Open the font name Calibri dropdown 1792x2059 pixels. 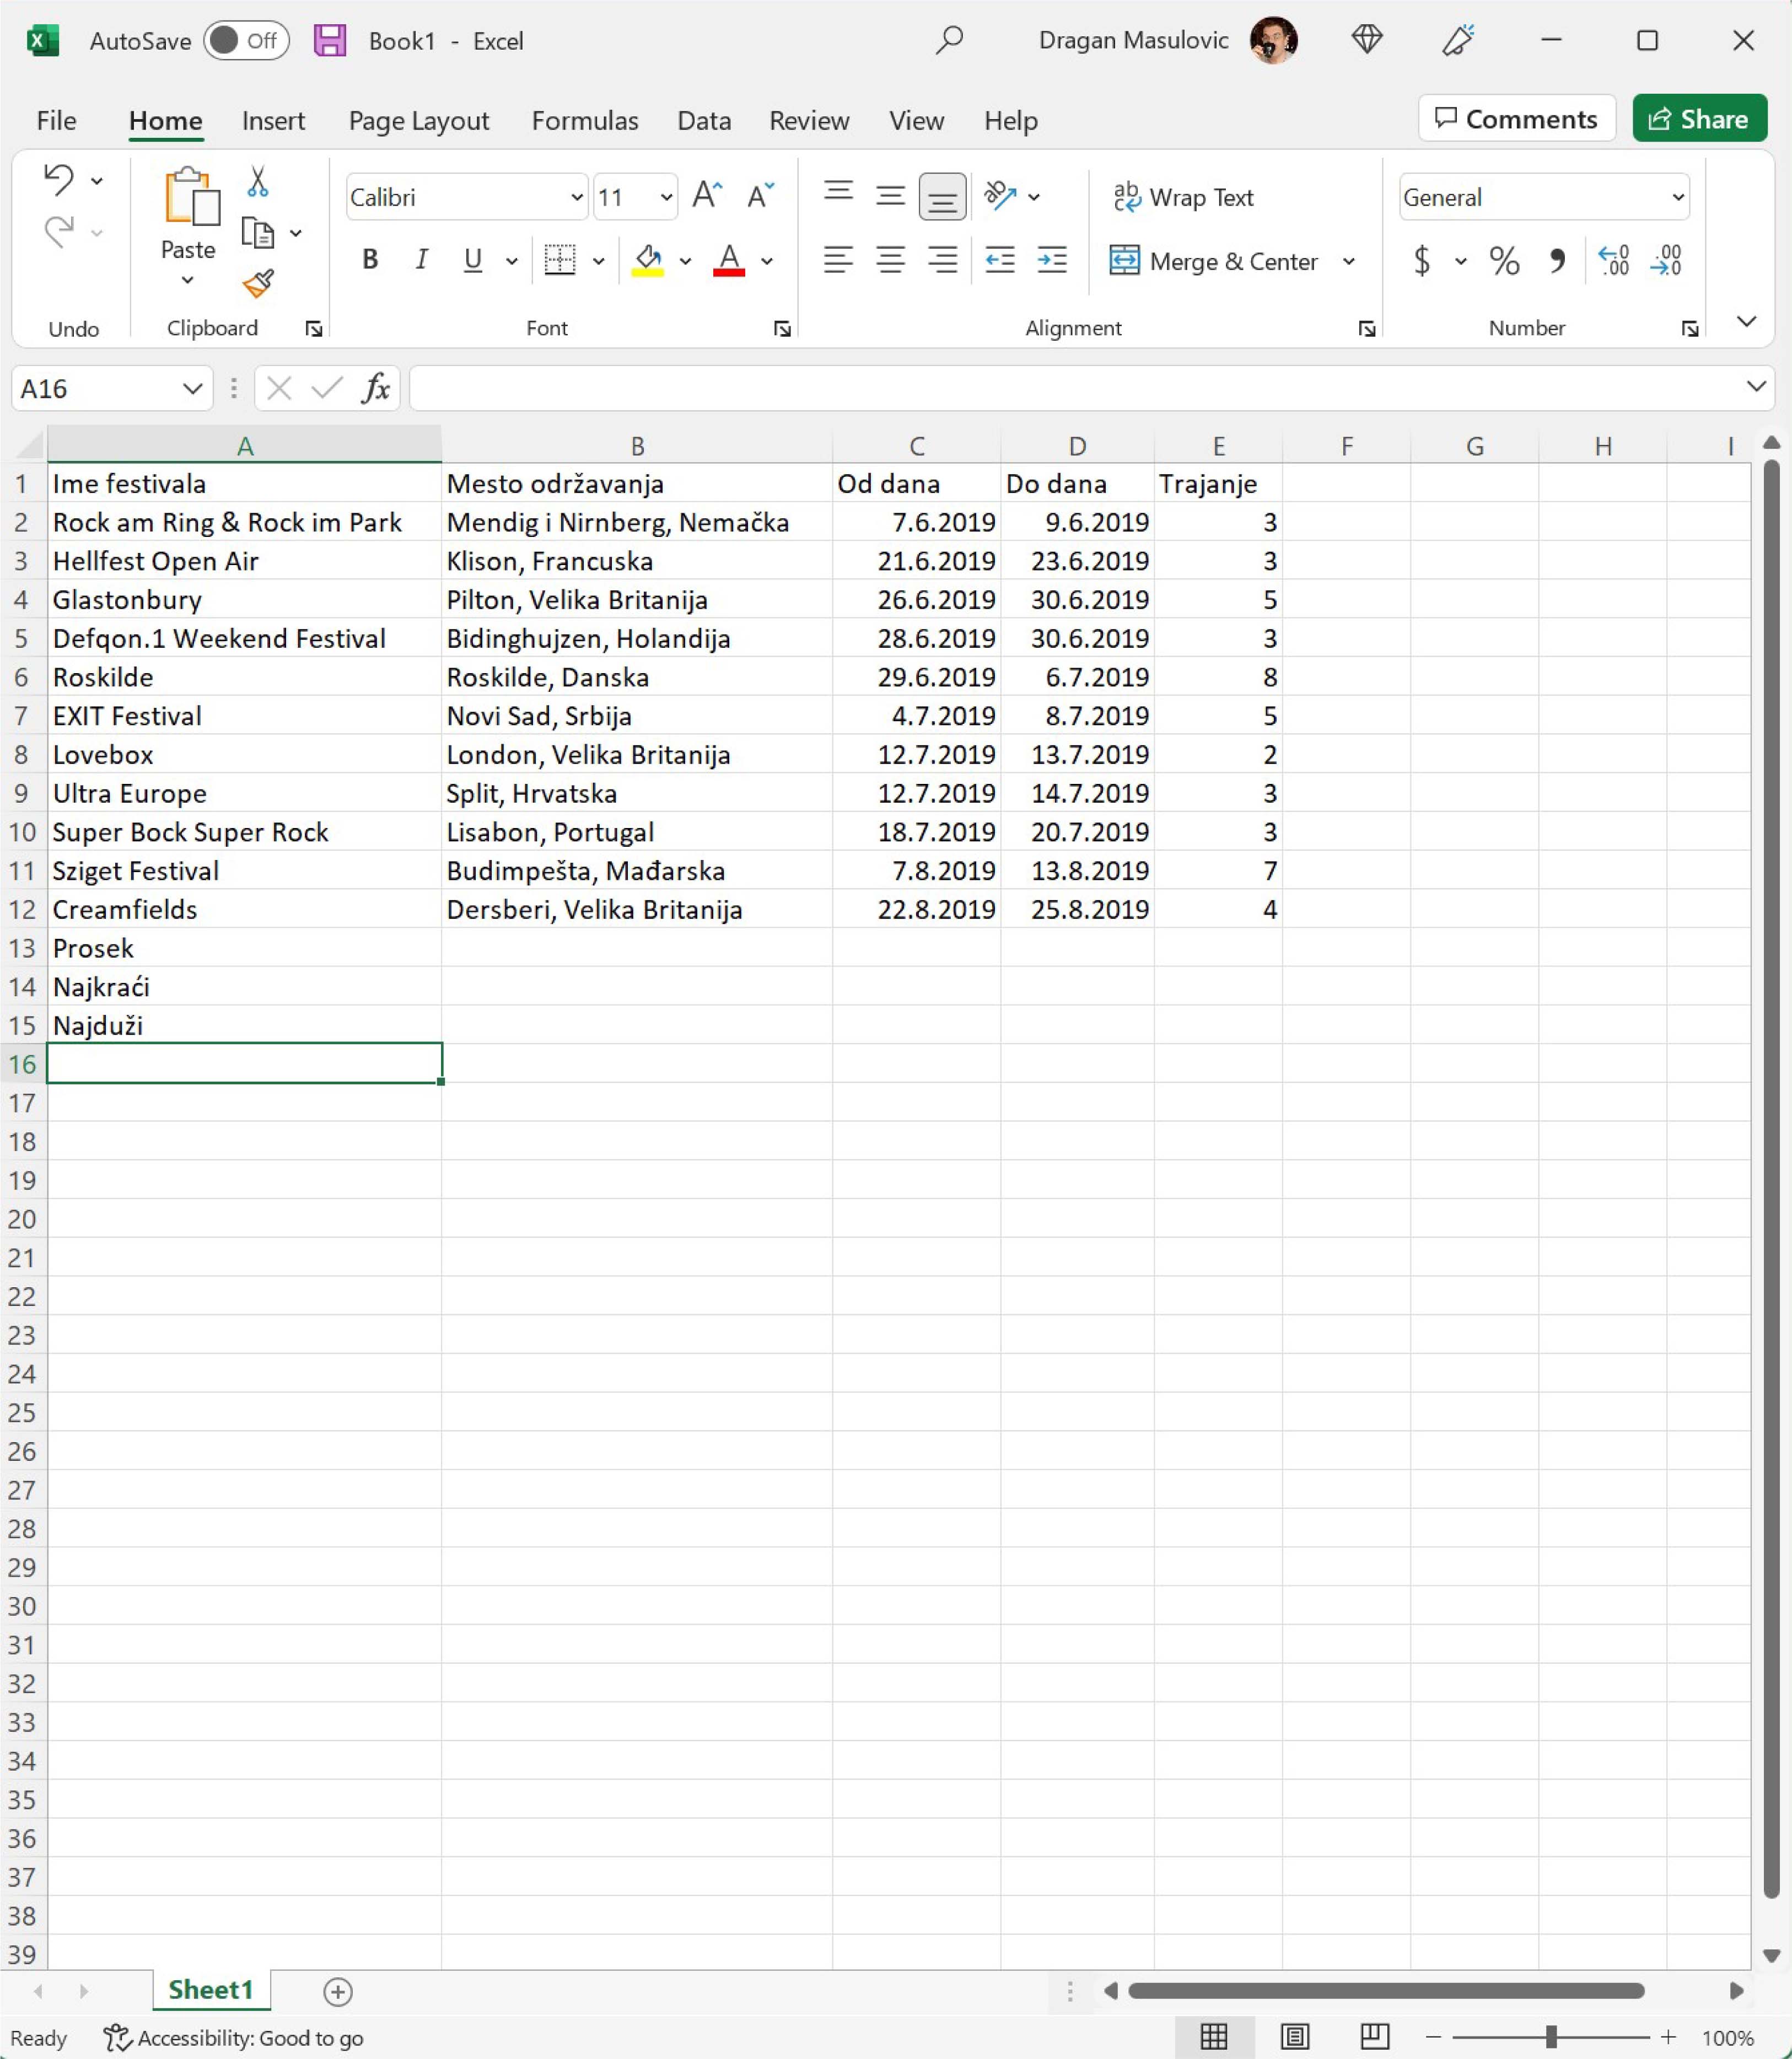[576, 197]
